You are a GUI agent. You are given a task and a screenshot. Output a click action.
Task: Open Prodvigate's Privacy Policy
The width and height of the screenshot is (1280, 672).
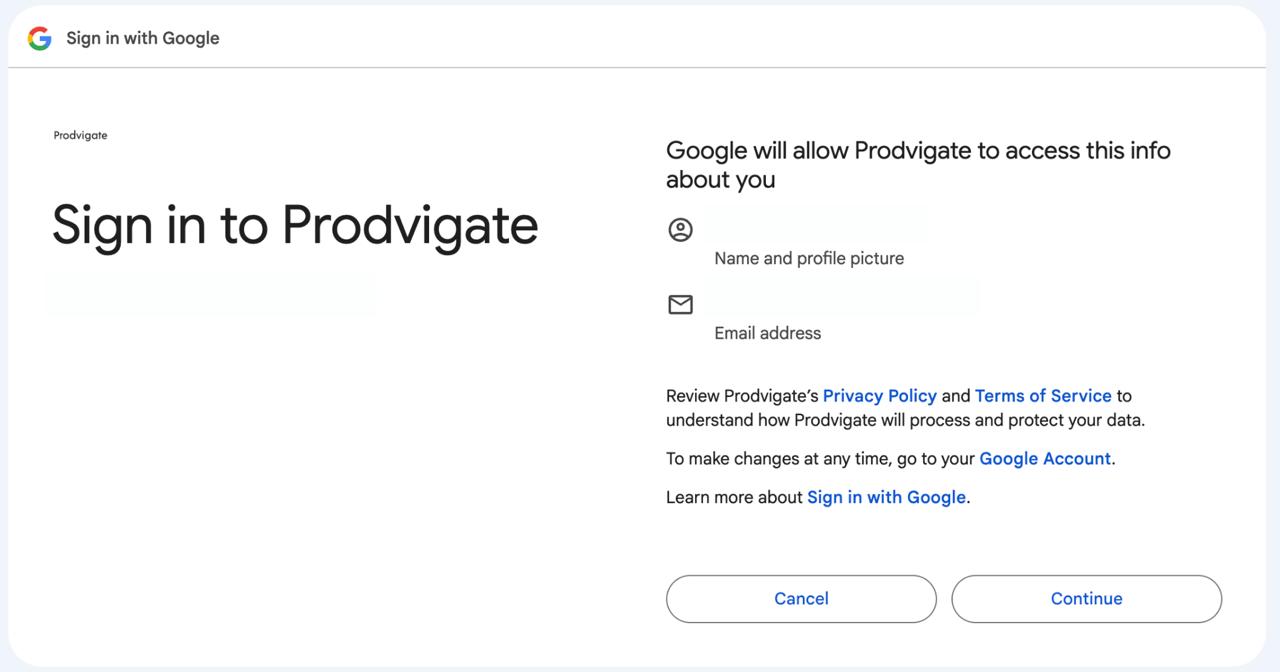[879, 395]
